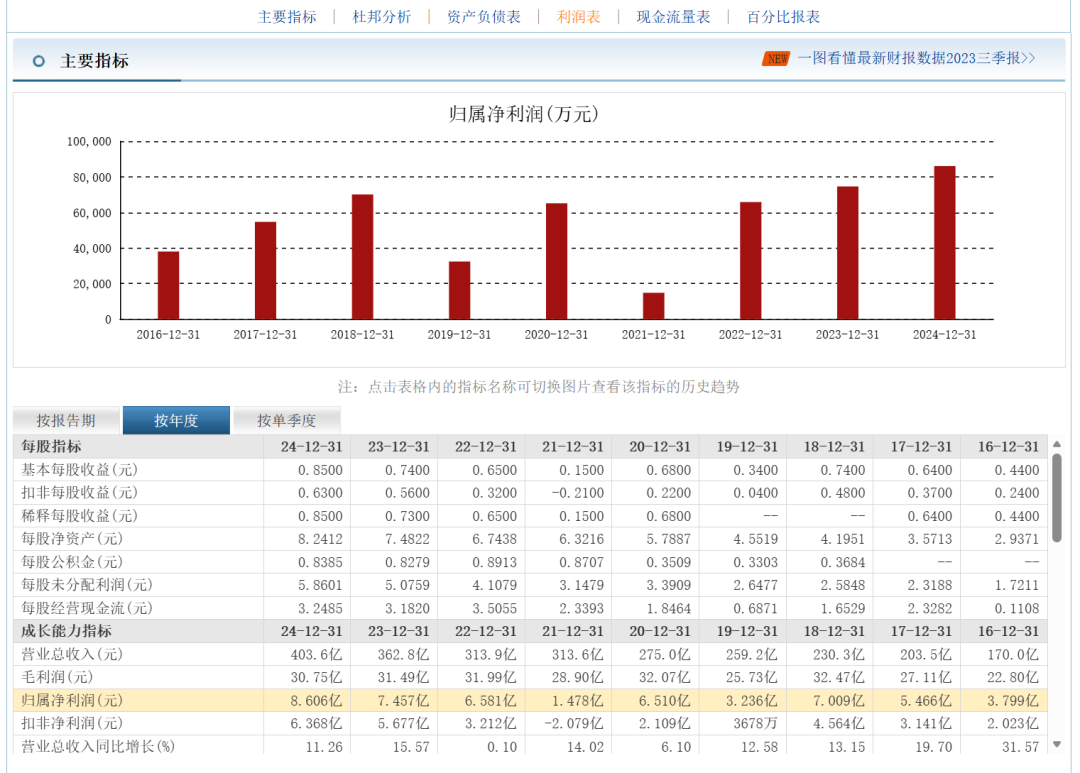
Task: Open 百分比报表 in top navigation
Action: point(783,17)
